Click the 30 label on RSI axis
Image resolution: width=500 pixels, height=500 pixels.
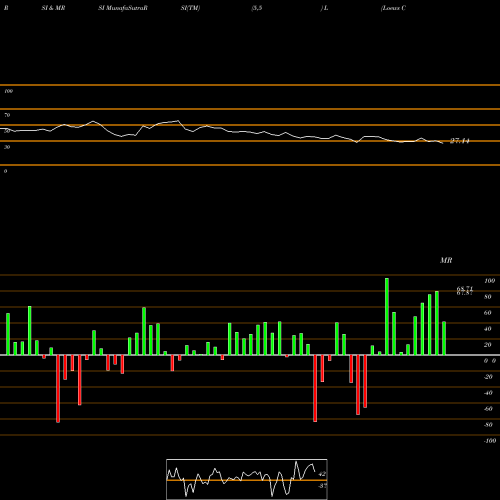tap(7, 147)
